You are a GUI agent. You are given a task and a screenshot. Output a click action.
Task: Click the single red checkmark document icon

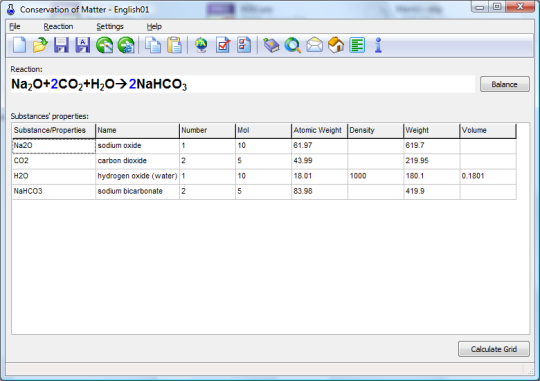[223, 45]
